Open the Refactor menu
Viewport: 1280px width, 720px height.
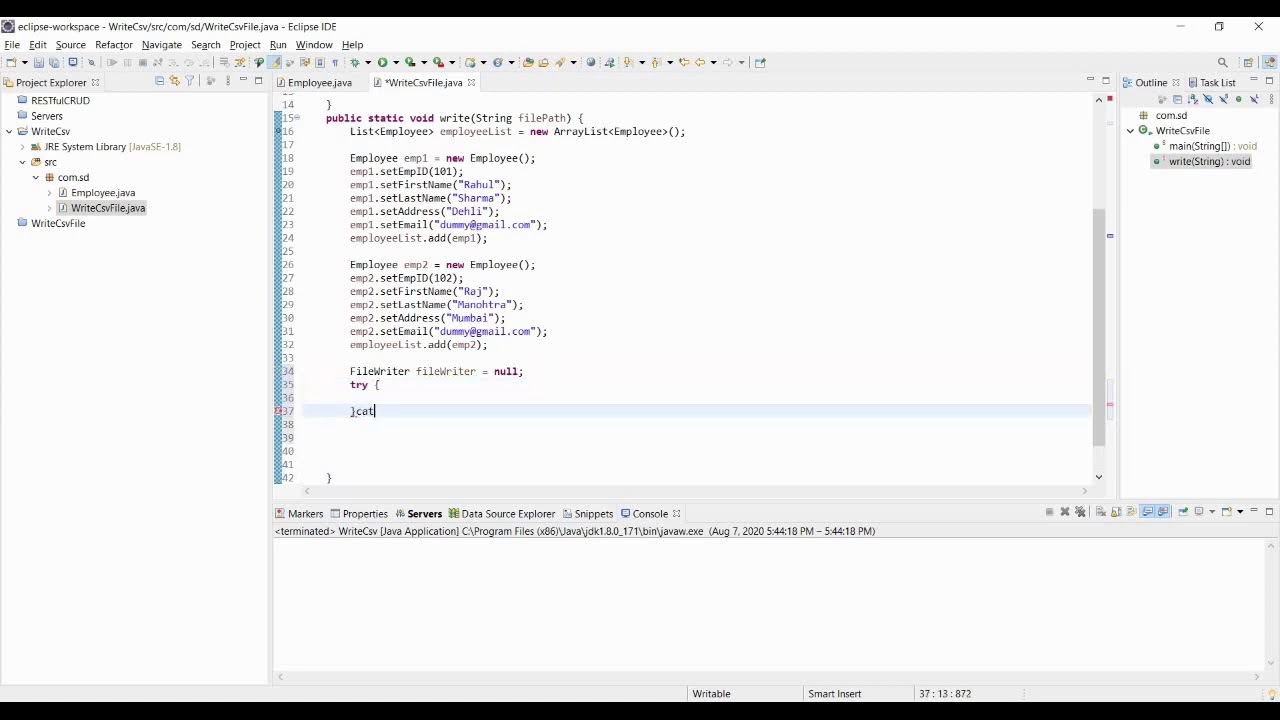pyautogui.click(x=114, y=45)
